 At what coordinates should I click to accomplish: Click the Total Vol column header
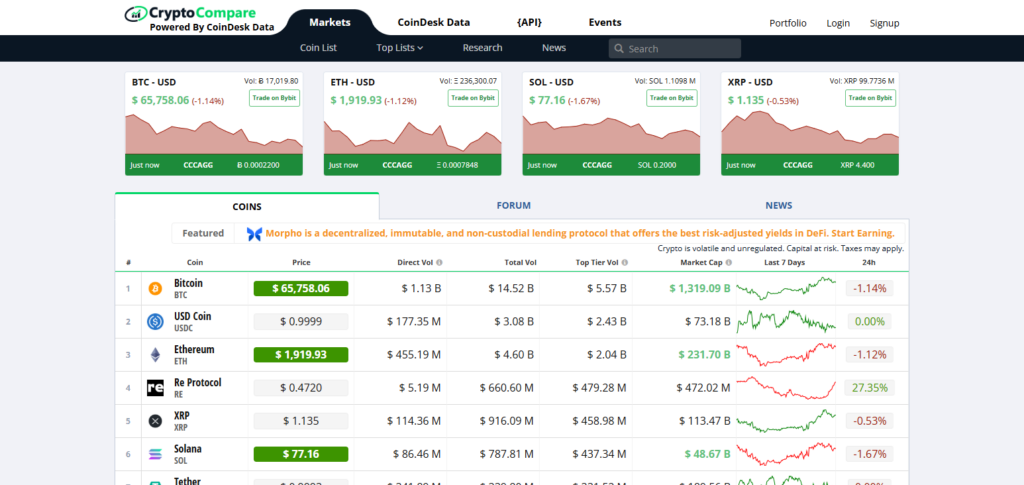pyautogui.click(x=521, y=262)
